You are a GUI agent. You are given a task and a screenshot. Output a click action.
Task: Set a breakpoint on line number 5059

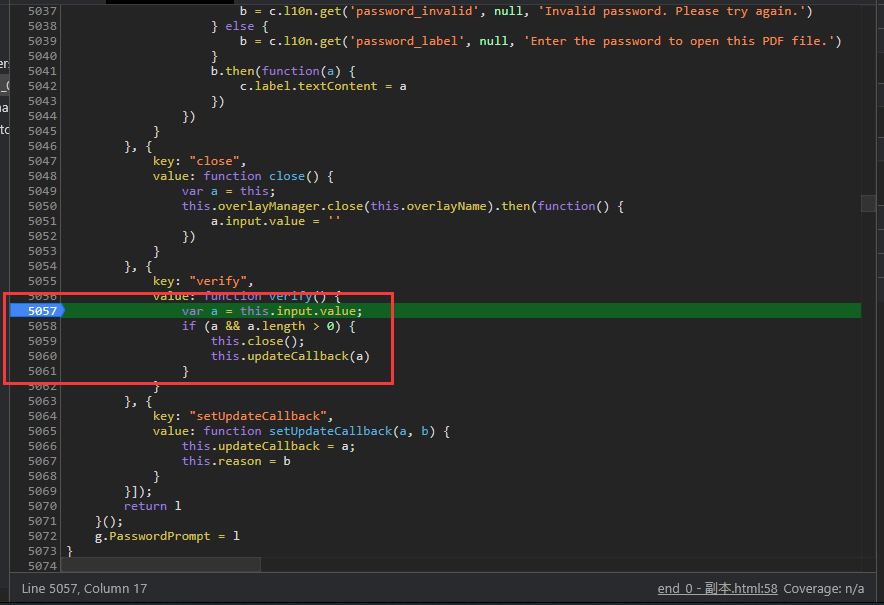click(42, 341)
